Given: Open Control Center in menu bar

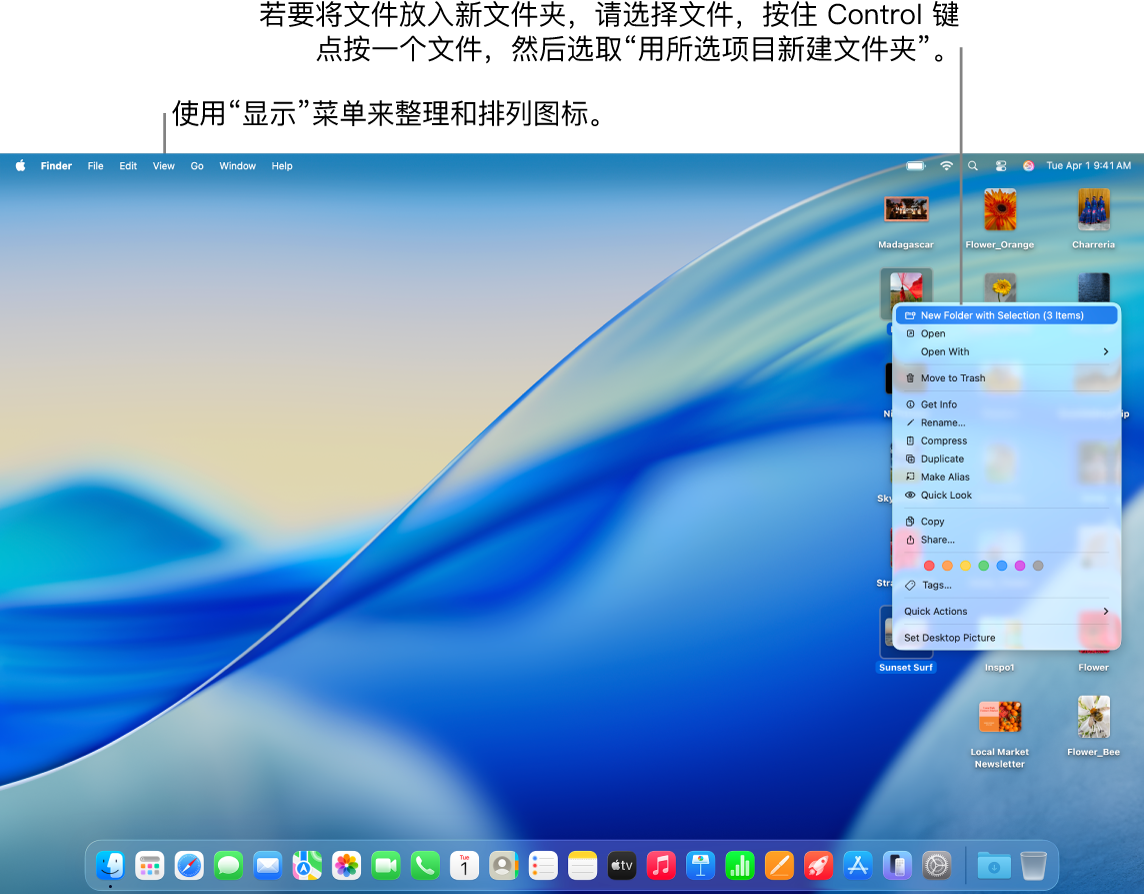Looking at the screenshot, I should pos(1001,166).
